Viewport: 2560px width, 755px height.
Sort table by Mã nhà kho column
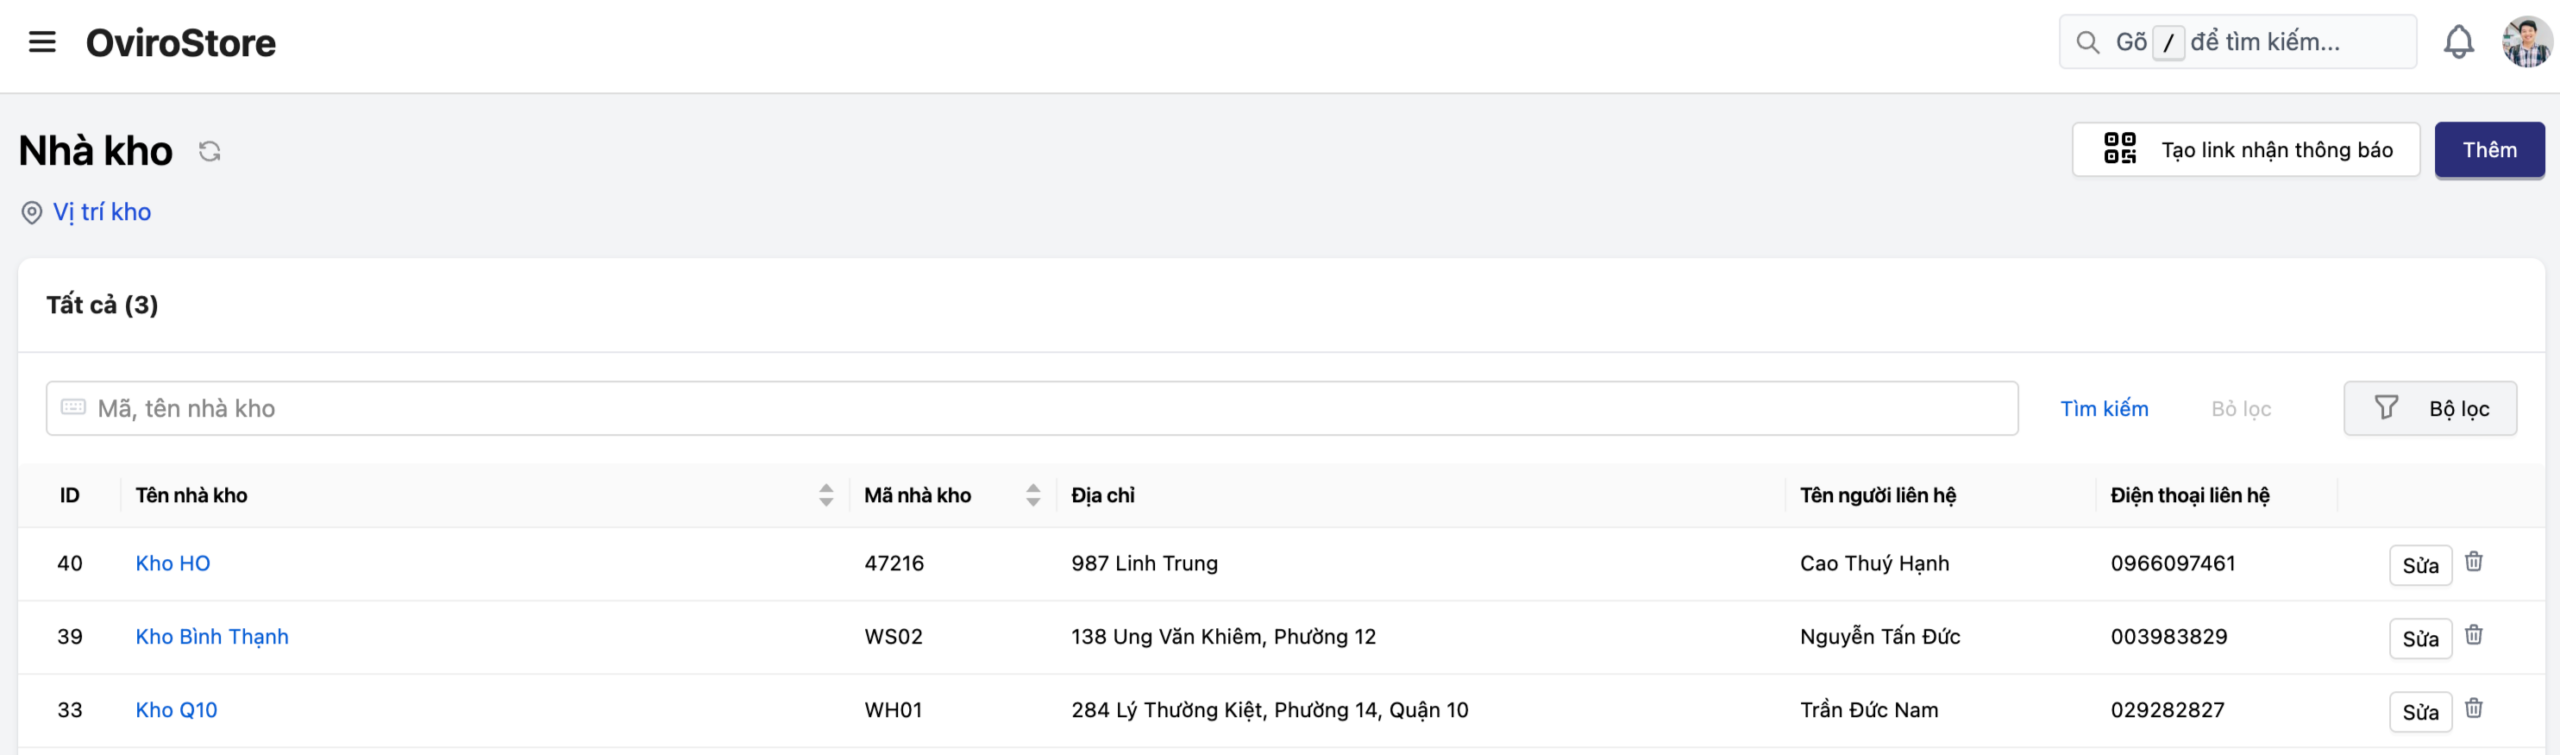[x=1033, y=495]
